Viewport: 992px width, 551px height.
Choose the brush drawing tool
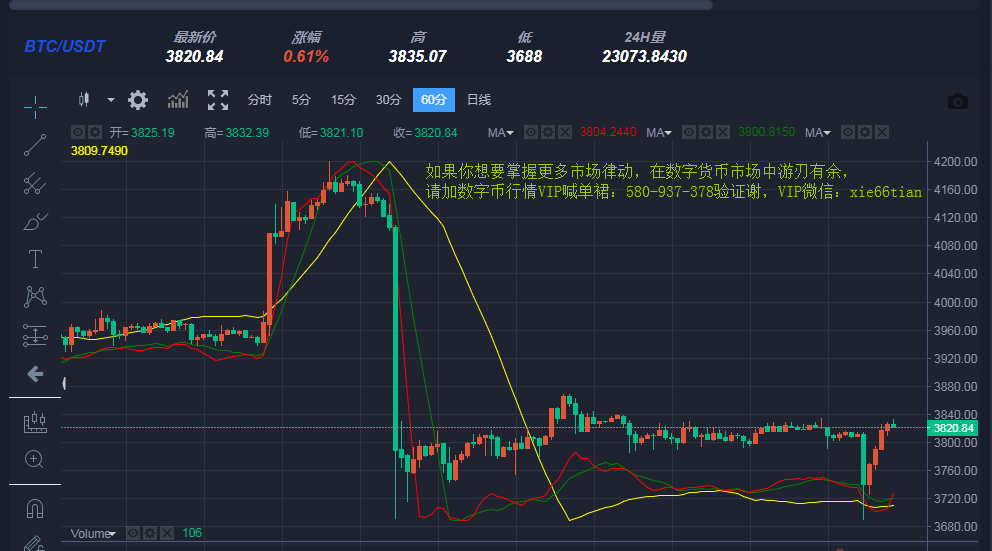(35, 221)
